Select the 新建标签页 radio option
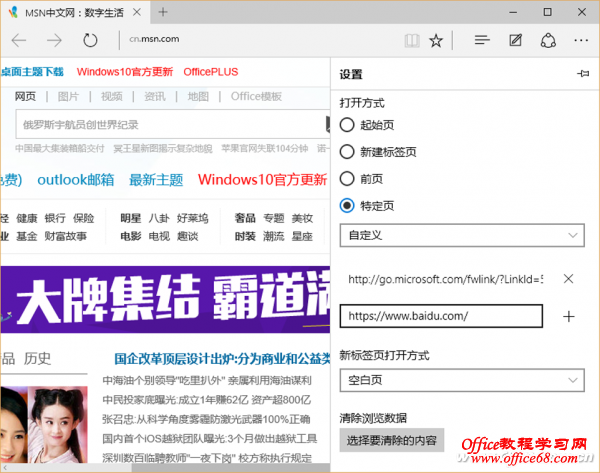 click(347, 152)
